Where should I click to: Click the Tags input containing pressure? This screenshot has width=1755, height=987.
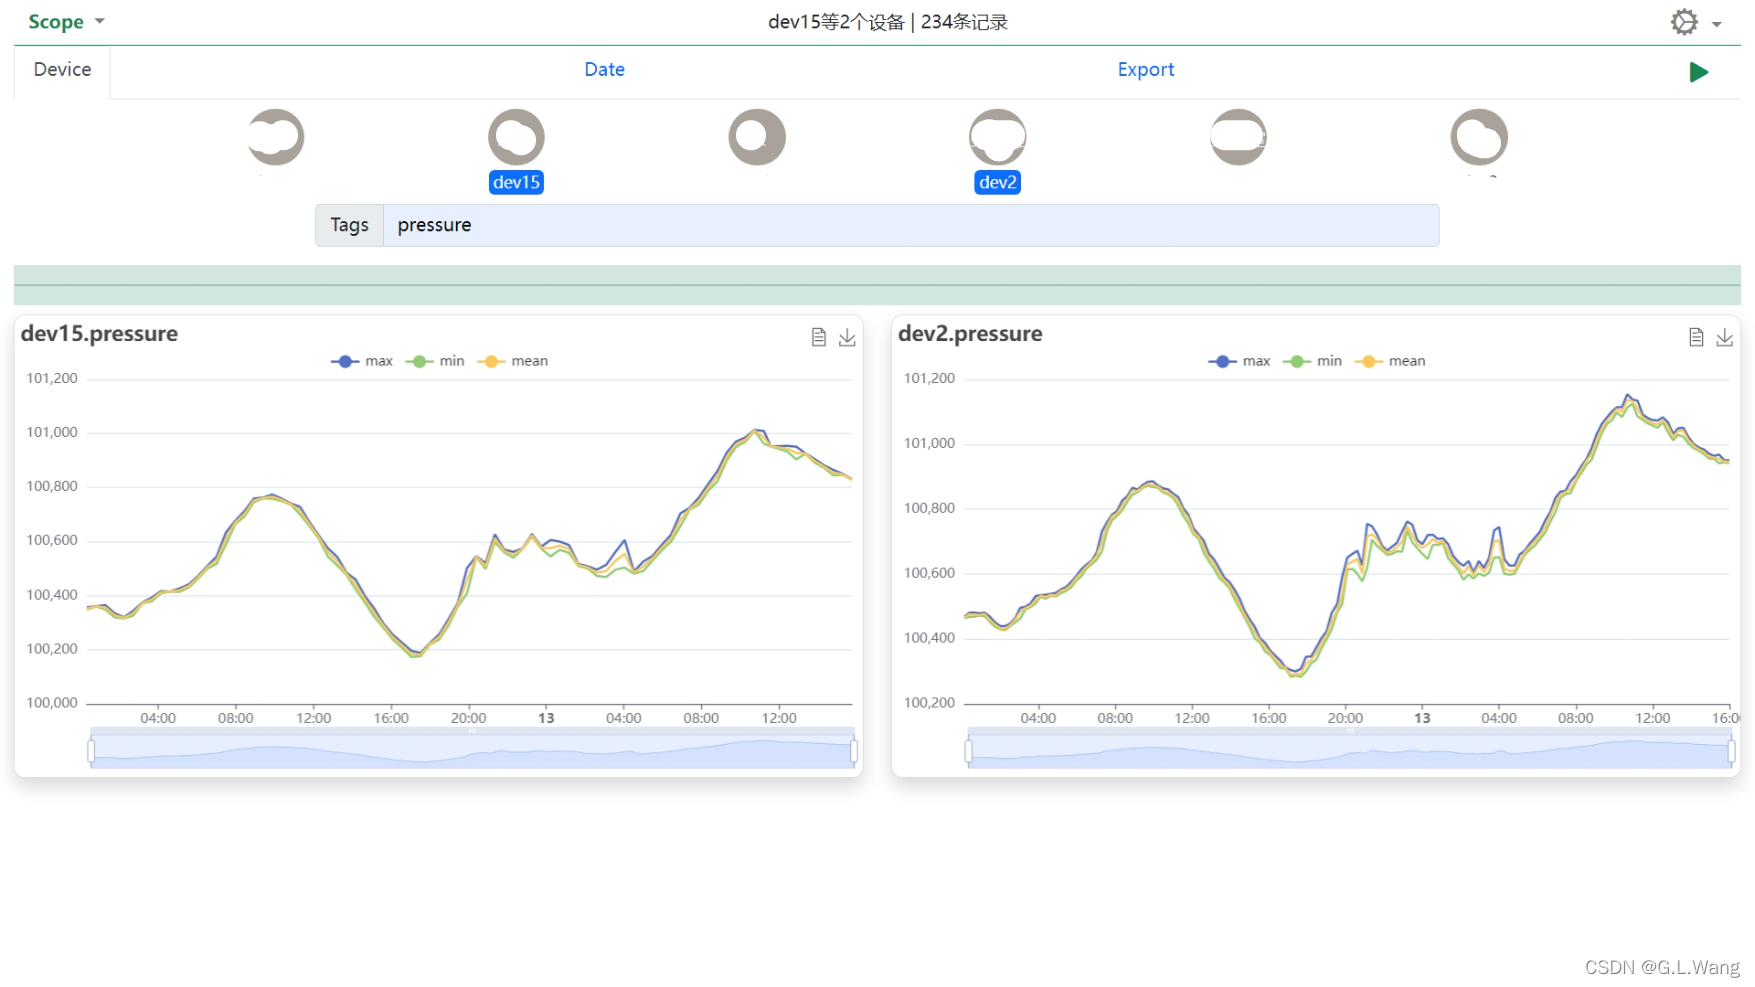pos(911,225)
